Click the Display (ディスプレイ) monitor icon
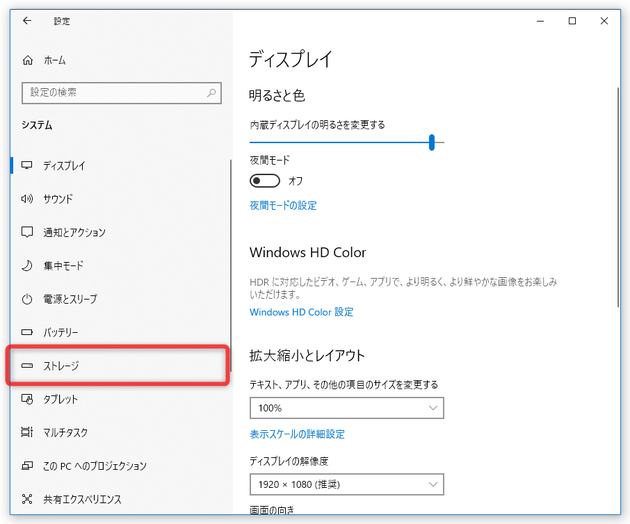630x524 pixels. tap(27, 165)
